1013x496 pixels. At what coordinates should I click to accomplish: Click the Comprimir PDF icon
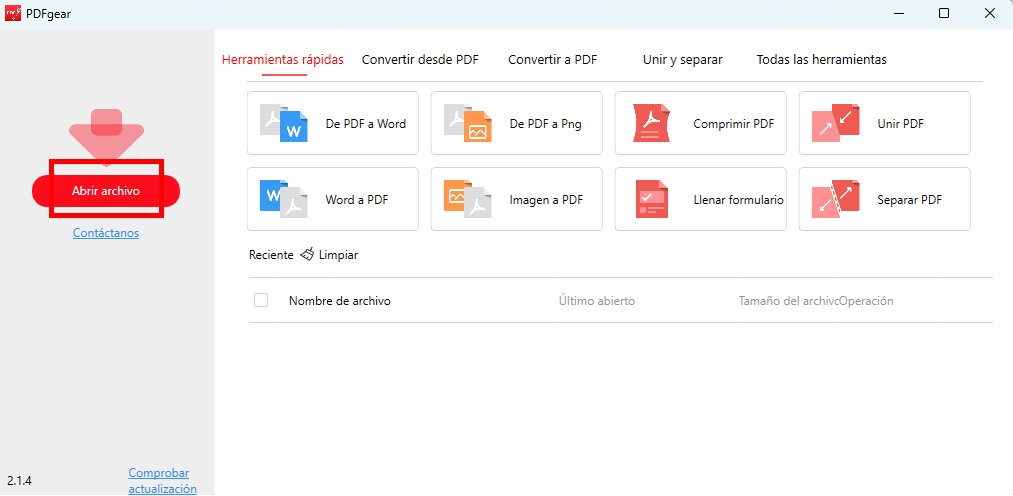[651, 123]
